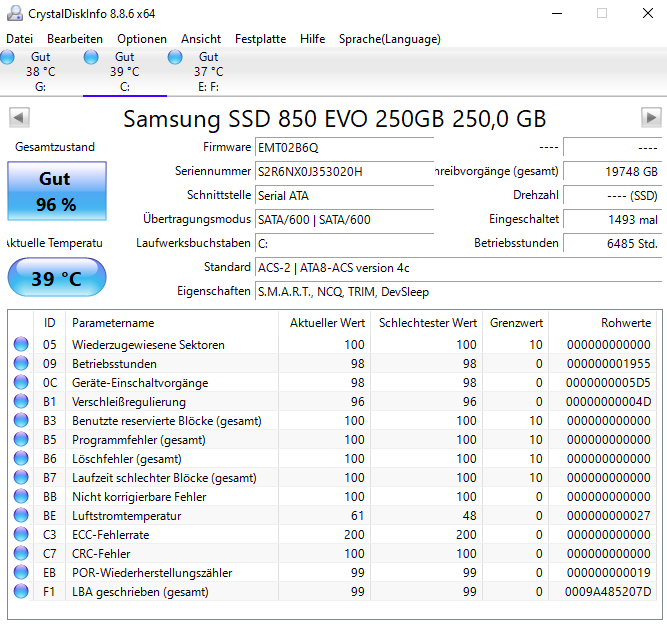Click the Firmware value field
The width and height of the screenshot is (667, 626).
click(x=344, y=147)
